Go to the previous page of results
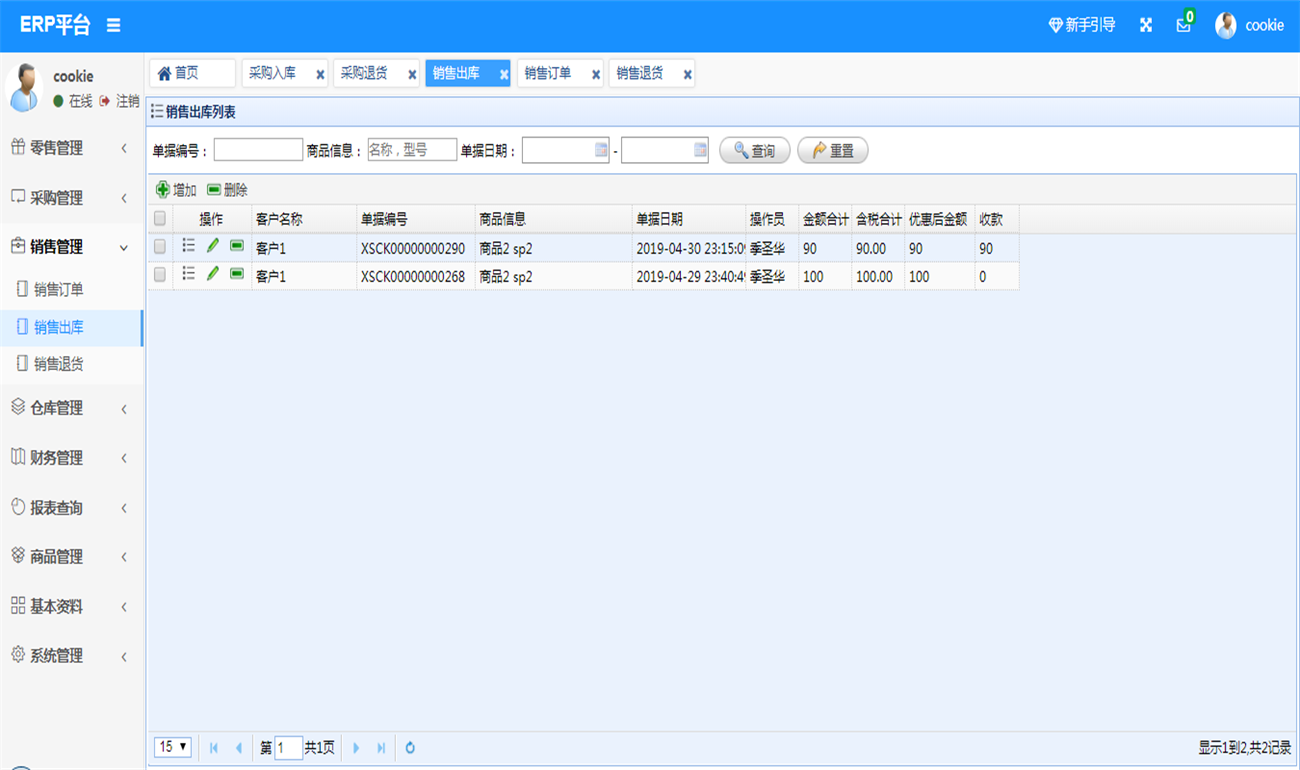Viewport: 1300px width, 770px height. point(238,748)
